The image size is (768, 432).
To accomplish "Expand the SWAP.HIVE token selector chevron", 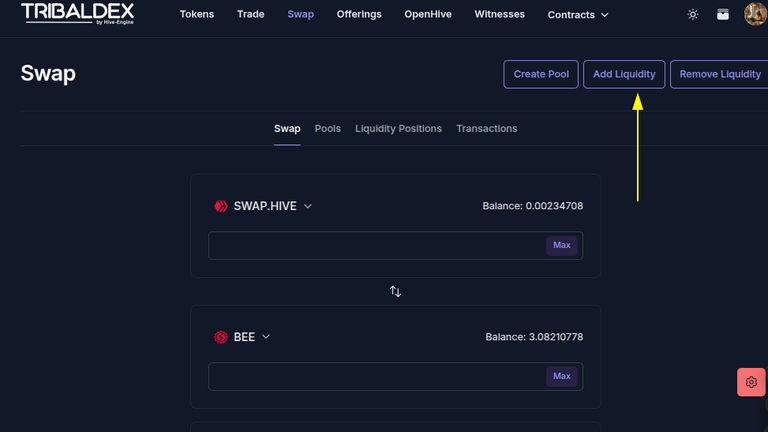I will (308, 206).
